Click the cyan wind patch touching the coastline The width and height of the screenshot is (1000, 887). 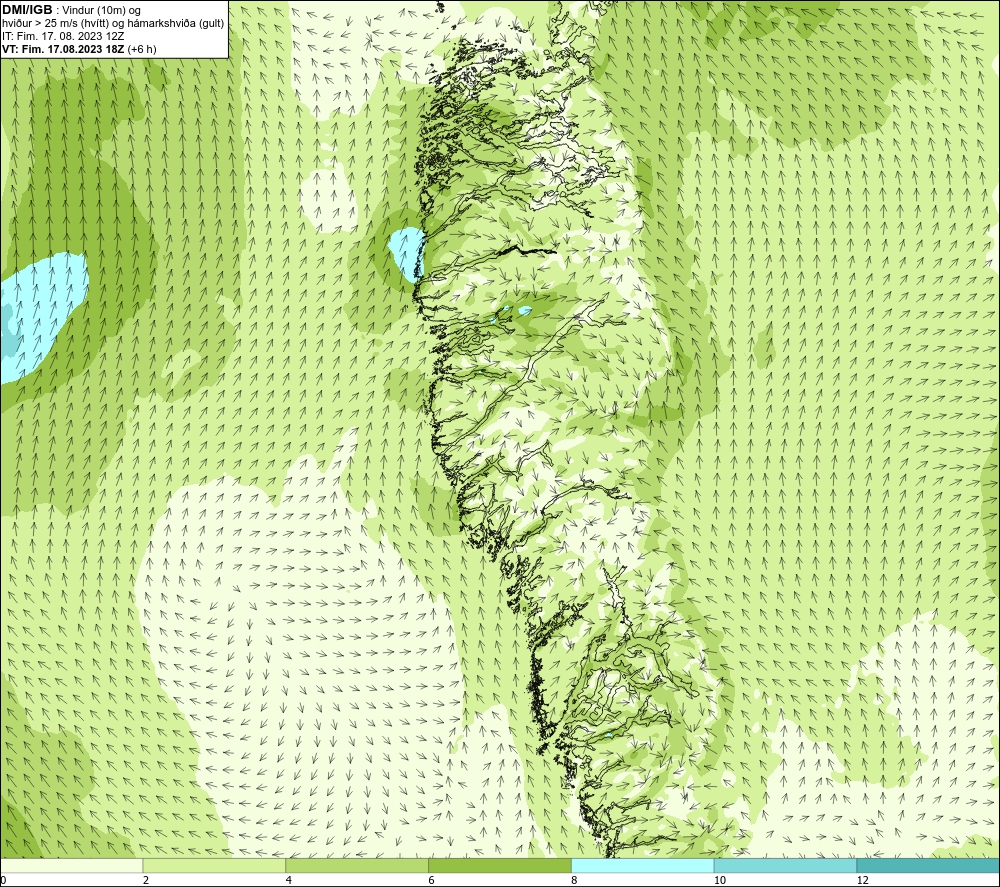tap(406, 254)
